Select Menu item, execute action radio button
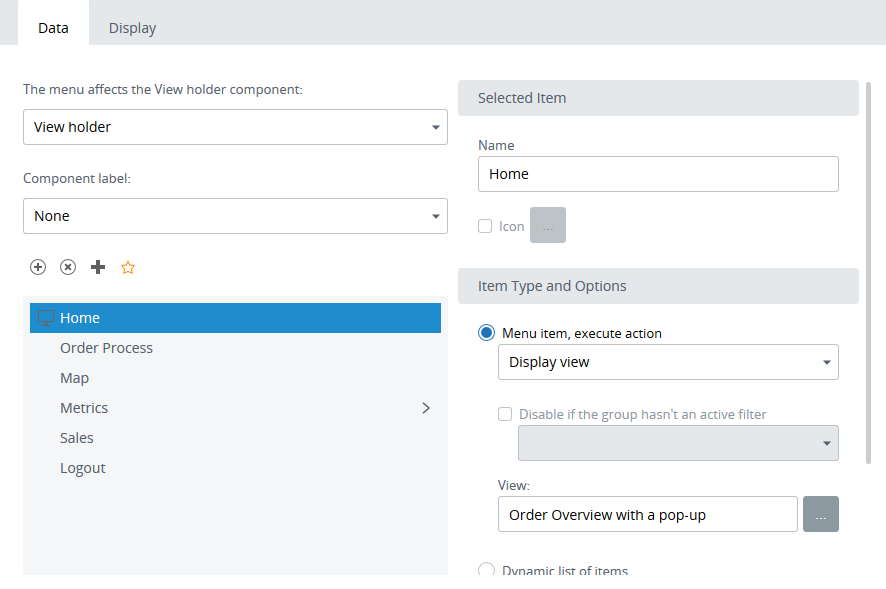The image size is (886, 589). click(487, 333)
